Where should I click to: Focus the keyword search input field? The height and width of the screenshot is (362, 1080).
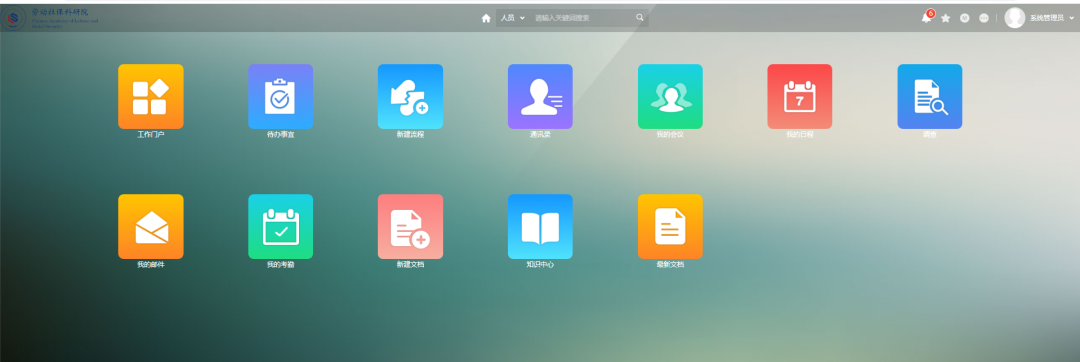coord(582,18)
